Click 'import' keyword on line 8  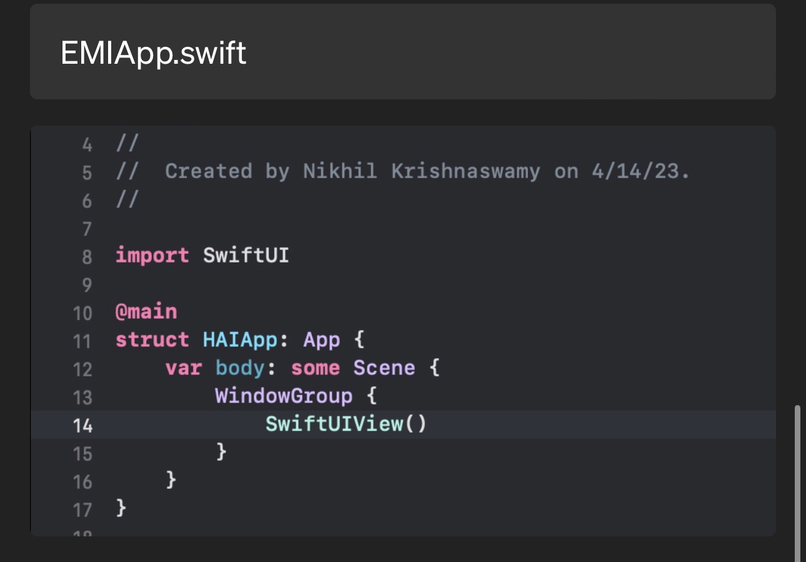point(152,255)
